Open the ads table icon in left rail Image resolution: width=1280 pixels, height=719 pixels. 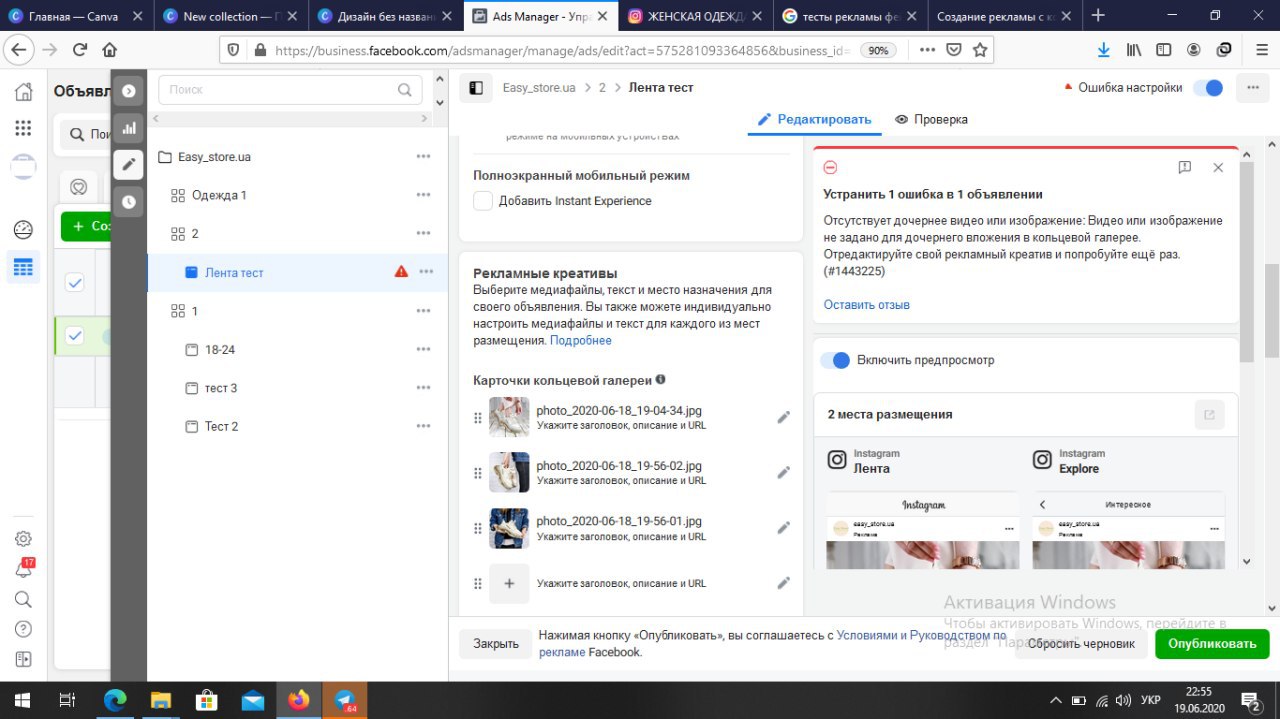pyautogui.click(x=23, y=267)
